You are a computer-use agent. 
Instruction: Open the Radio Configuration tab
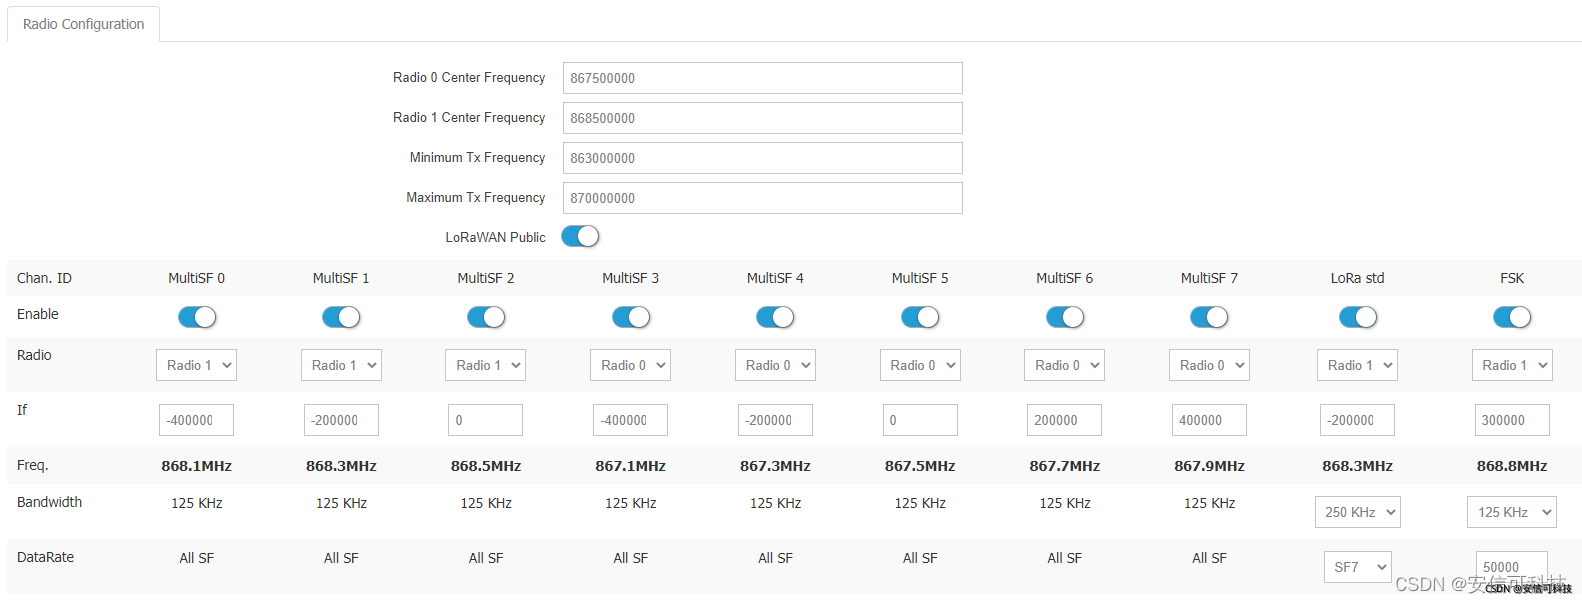pyautogui.click(x=84, y=24)
